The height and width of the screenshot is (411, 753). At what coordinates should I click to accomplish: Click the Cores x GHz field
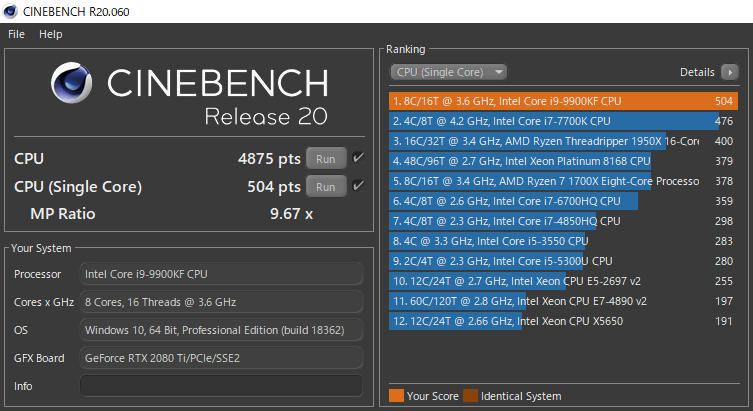pyautogui.click(x=221, y=302)
